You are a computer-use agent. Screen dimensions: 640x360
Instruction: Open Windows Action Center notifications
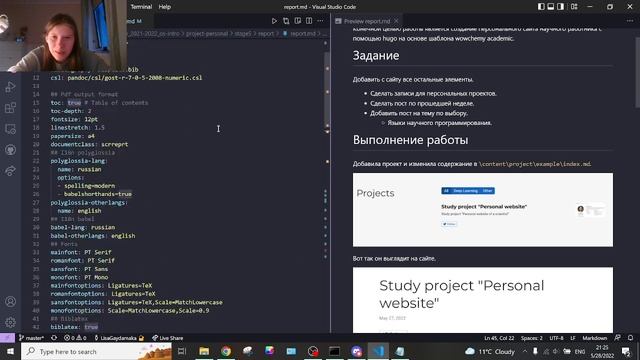pos(626,351)
